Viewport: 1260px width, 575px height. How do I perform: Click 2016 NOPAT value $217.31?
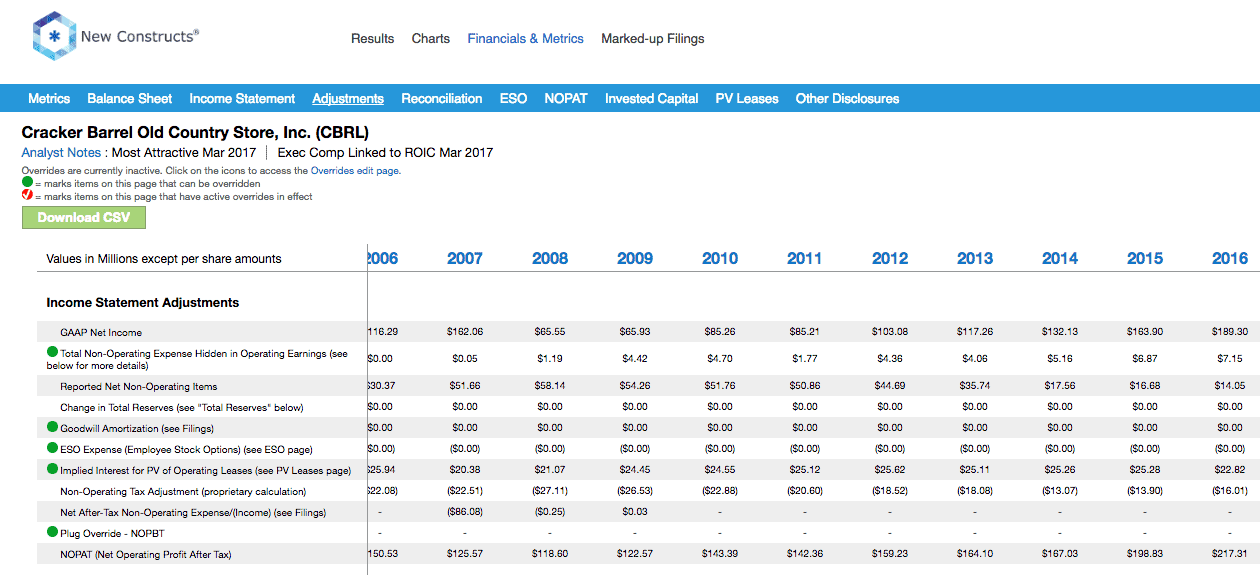(x=1230, y=554)
